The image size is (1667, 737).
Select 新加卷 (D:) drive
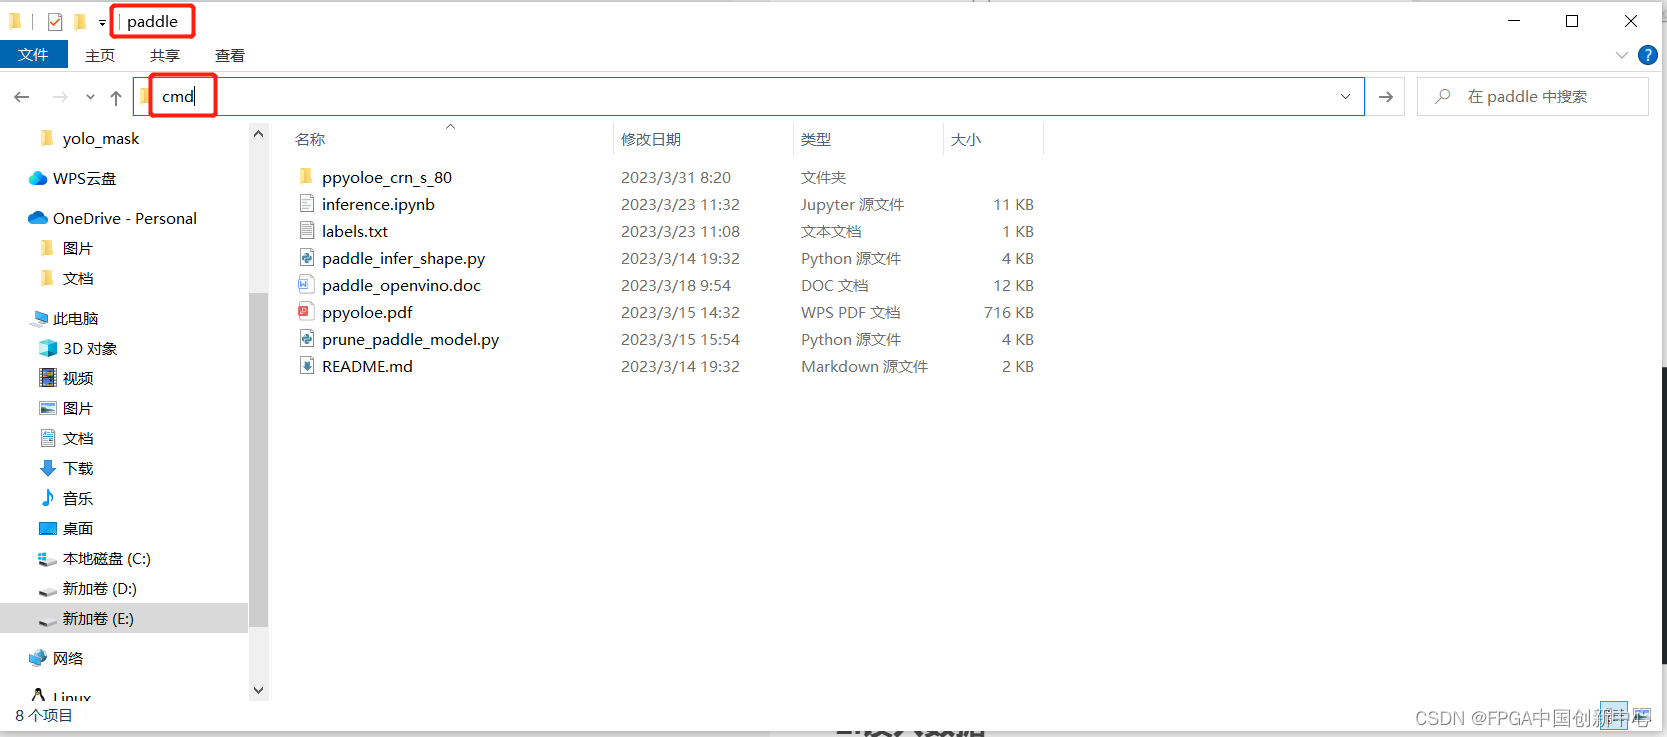99,589
